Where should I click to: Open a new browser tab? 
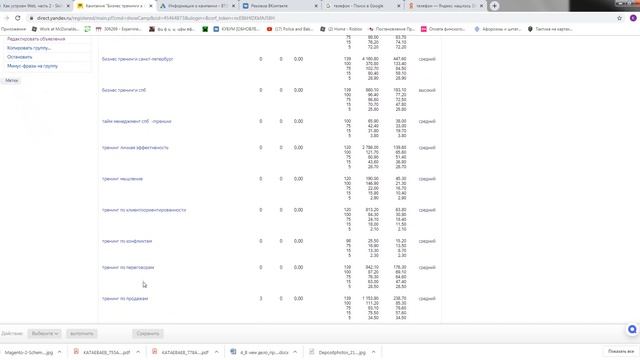click(494, 6)
